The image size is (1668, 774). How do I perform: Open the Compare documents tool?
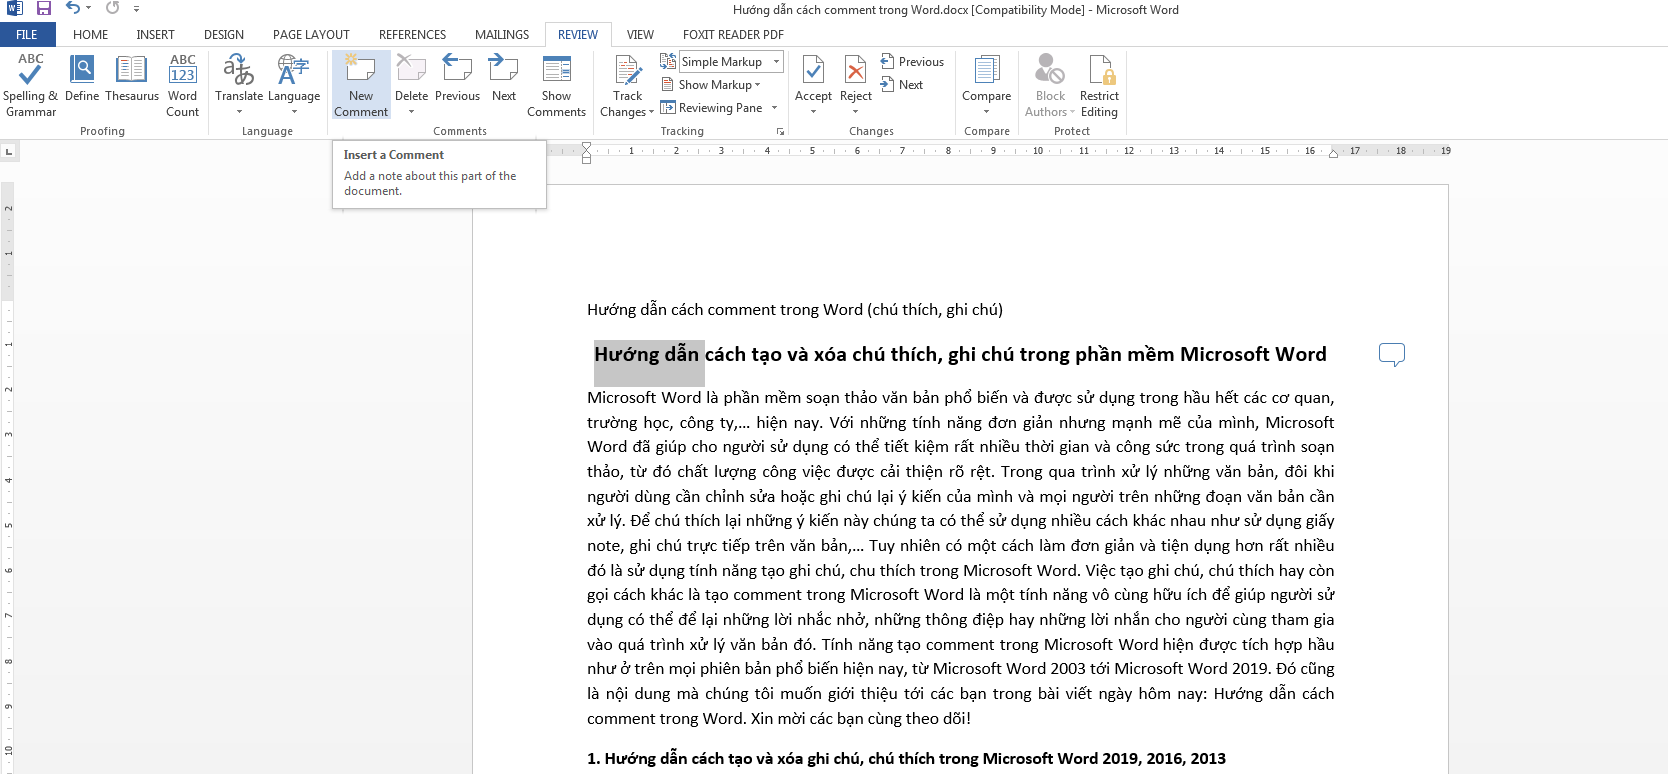point(986,72)
